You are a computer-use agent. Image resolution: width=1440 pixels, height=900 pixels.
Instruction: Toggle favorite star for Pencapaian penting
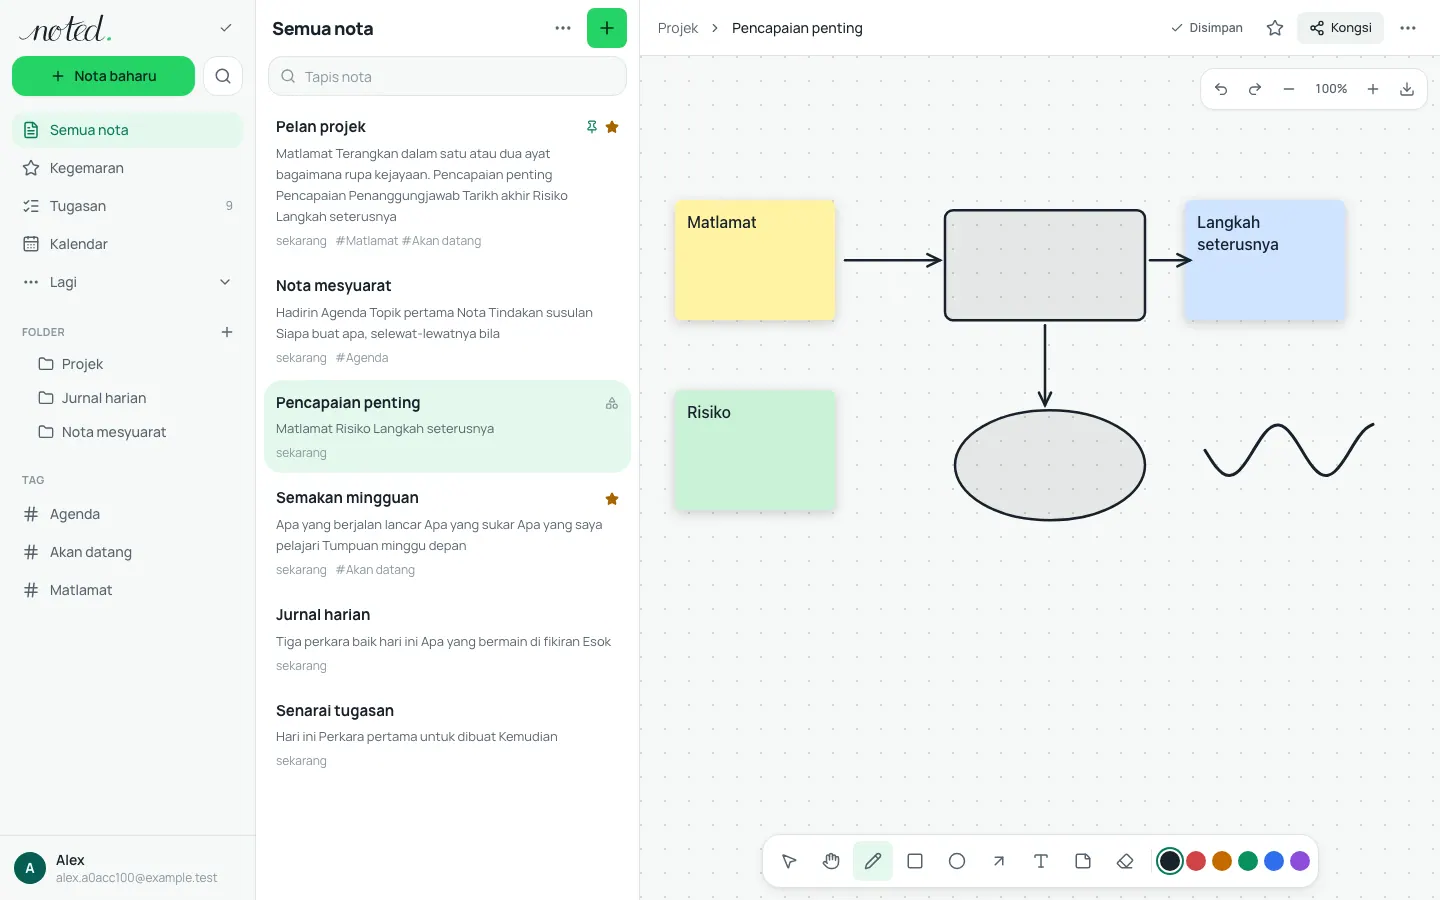coord(1275,28)
